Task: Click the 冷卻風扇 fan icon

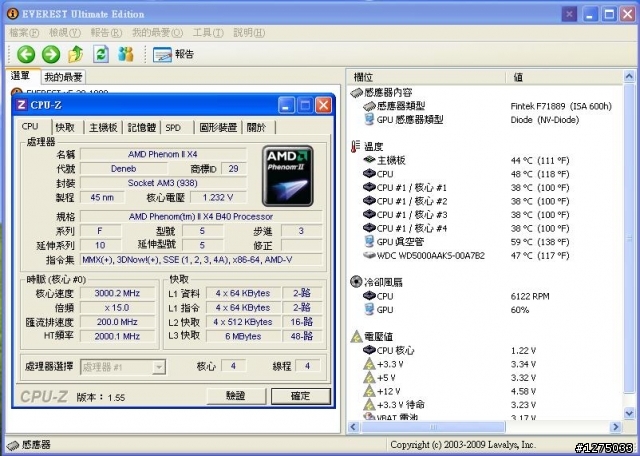Action: (356, 282)
